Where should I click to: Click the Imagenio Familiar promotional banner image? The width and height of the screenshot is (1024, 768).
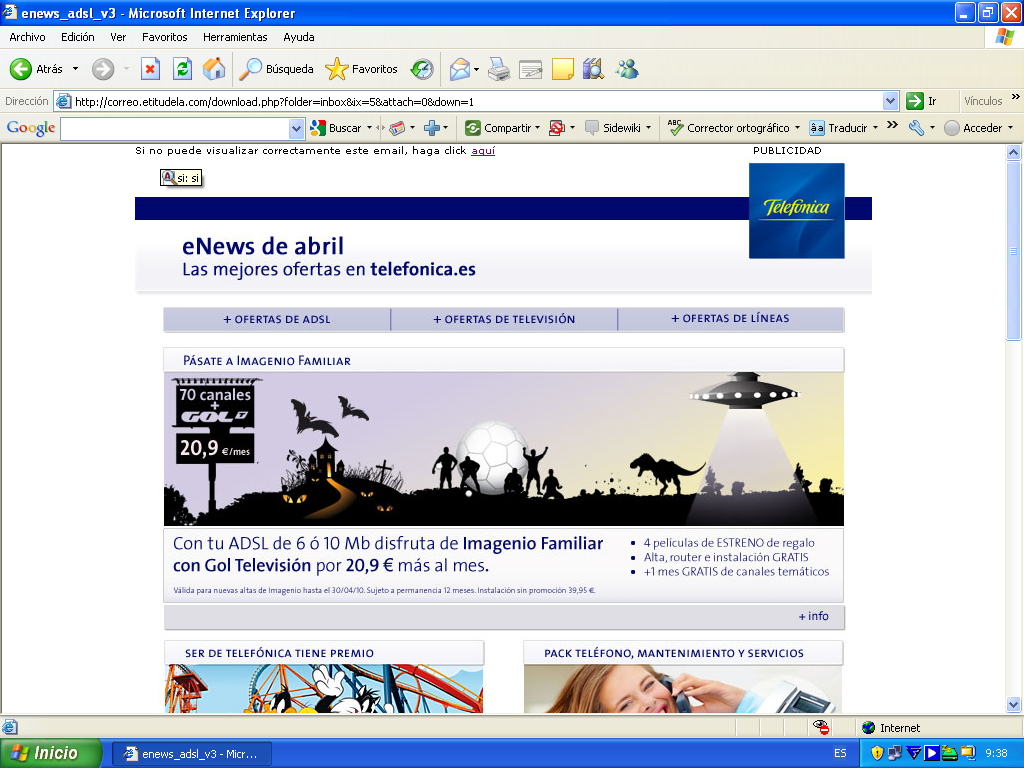[504, 449]
